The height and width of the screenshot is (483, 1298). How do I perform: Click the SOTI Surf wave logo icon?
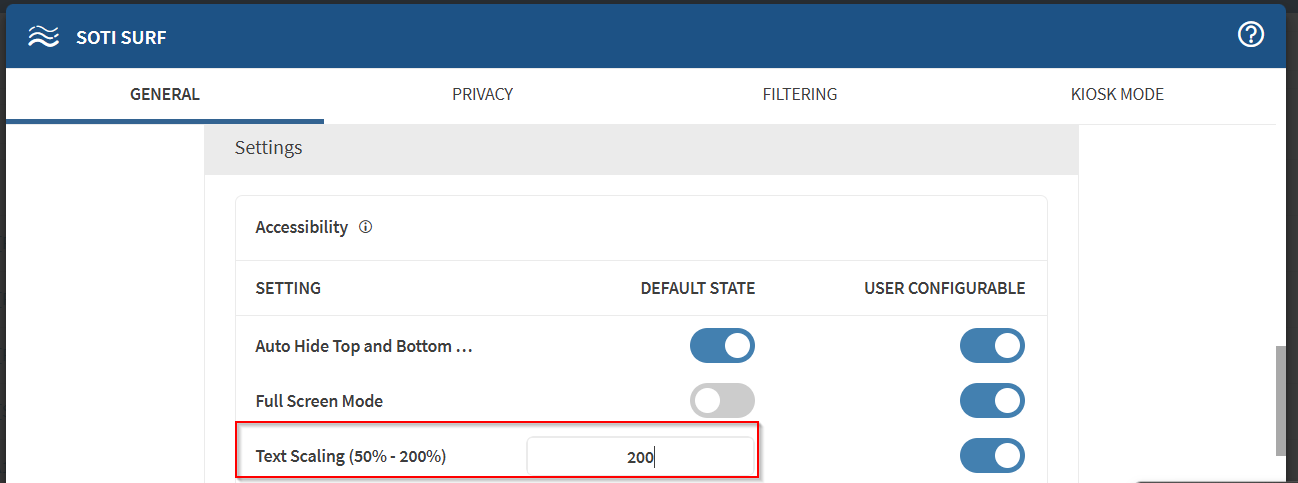[x=43, y=38]
